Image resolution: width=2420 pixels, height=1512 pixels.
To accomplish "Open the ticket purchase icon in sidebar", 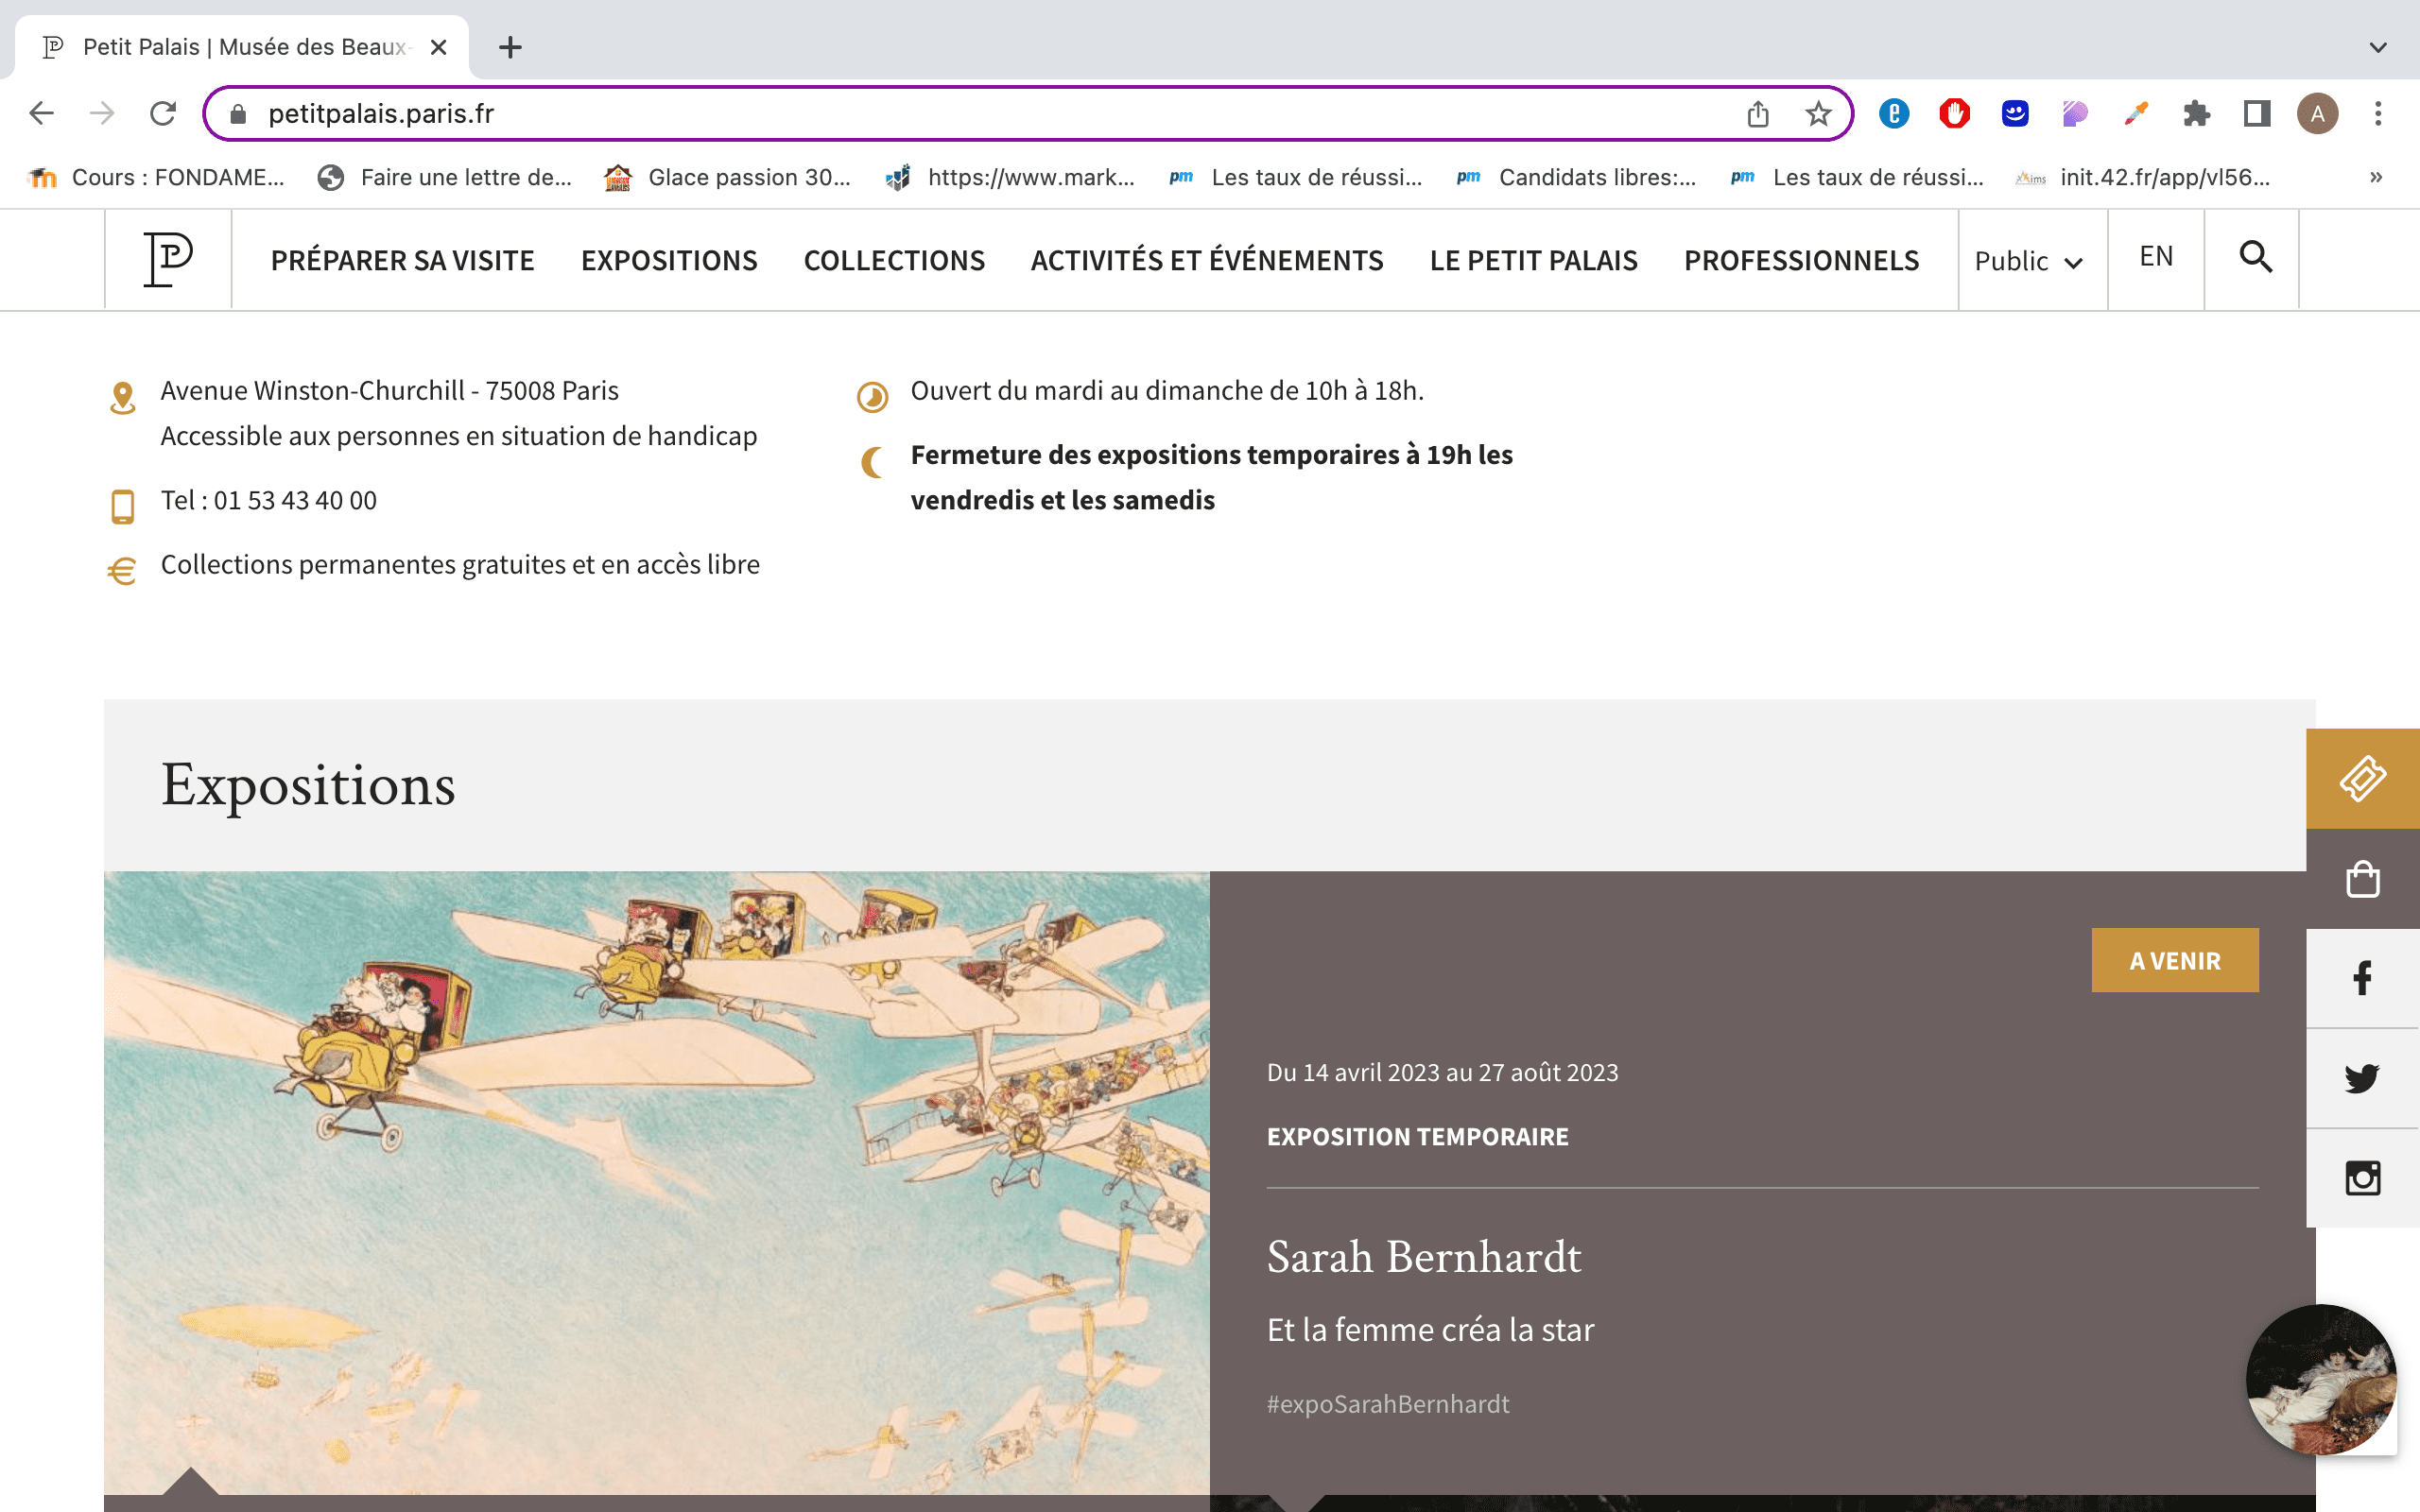I will (x=2362, y=778).
